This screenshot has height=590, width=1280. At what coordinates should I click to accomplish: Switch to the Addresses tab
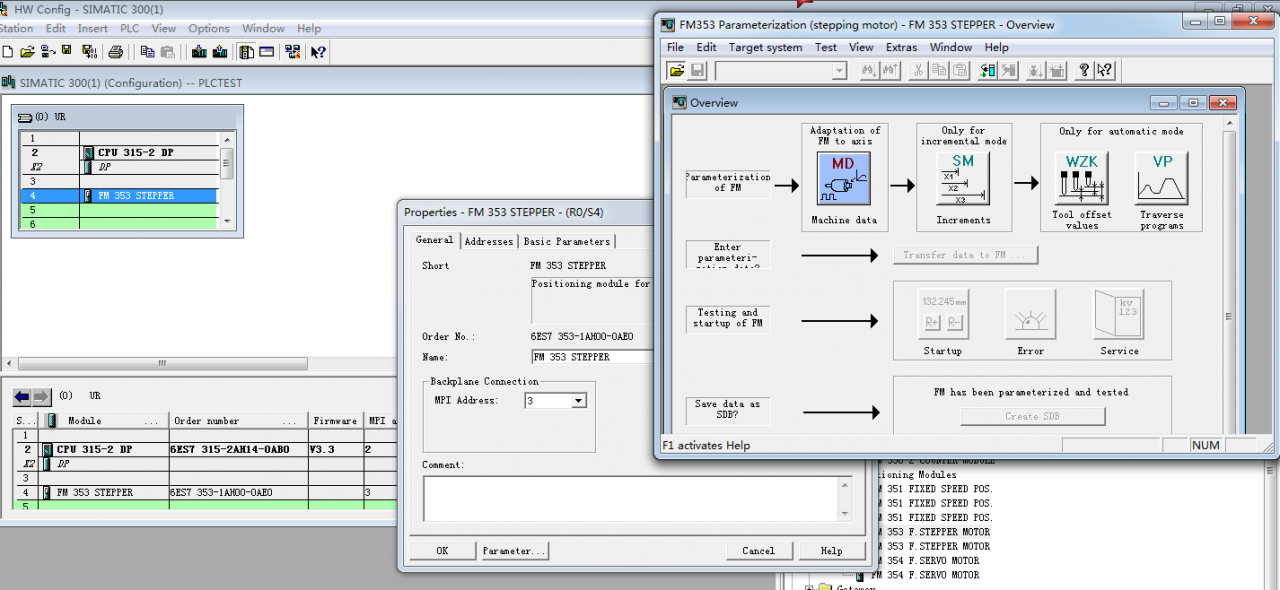coord(489,241)
